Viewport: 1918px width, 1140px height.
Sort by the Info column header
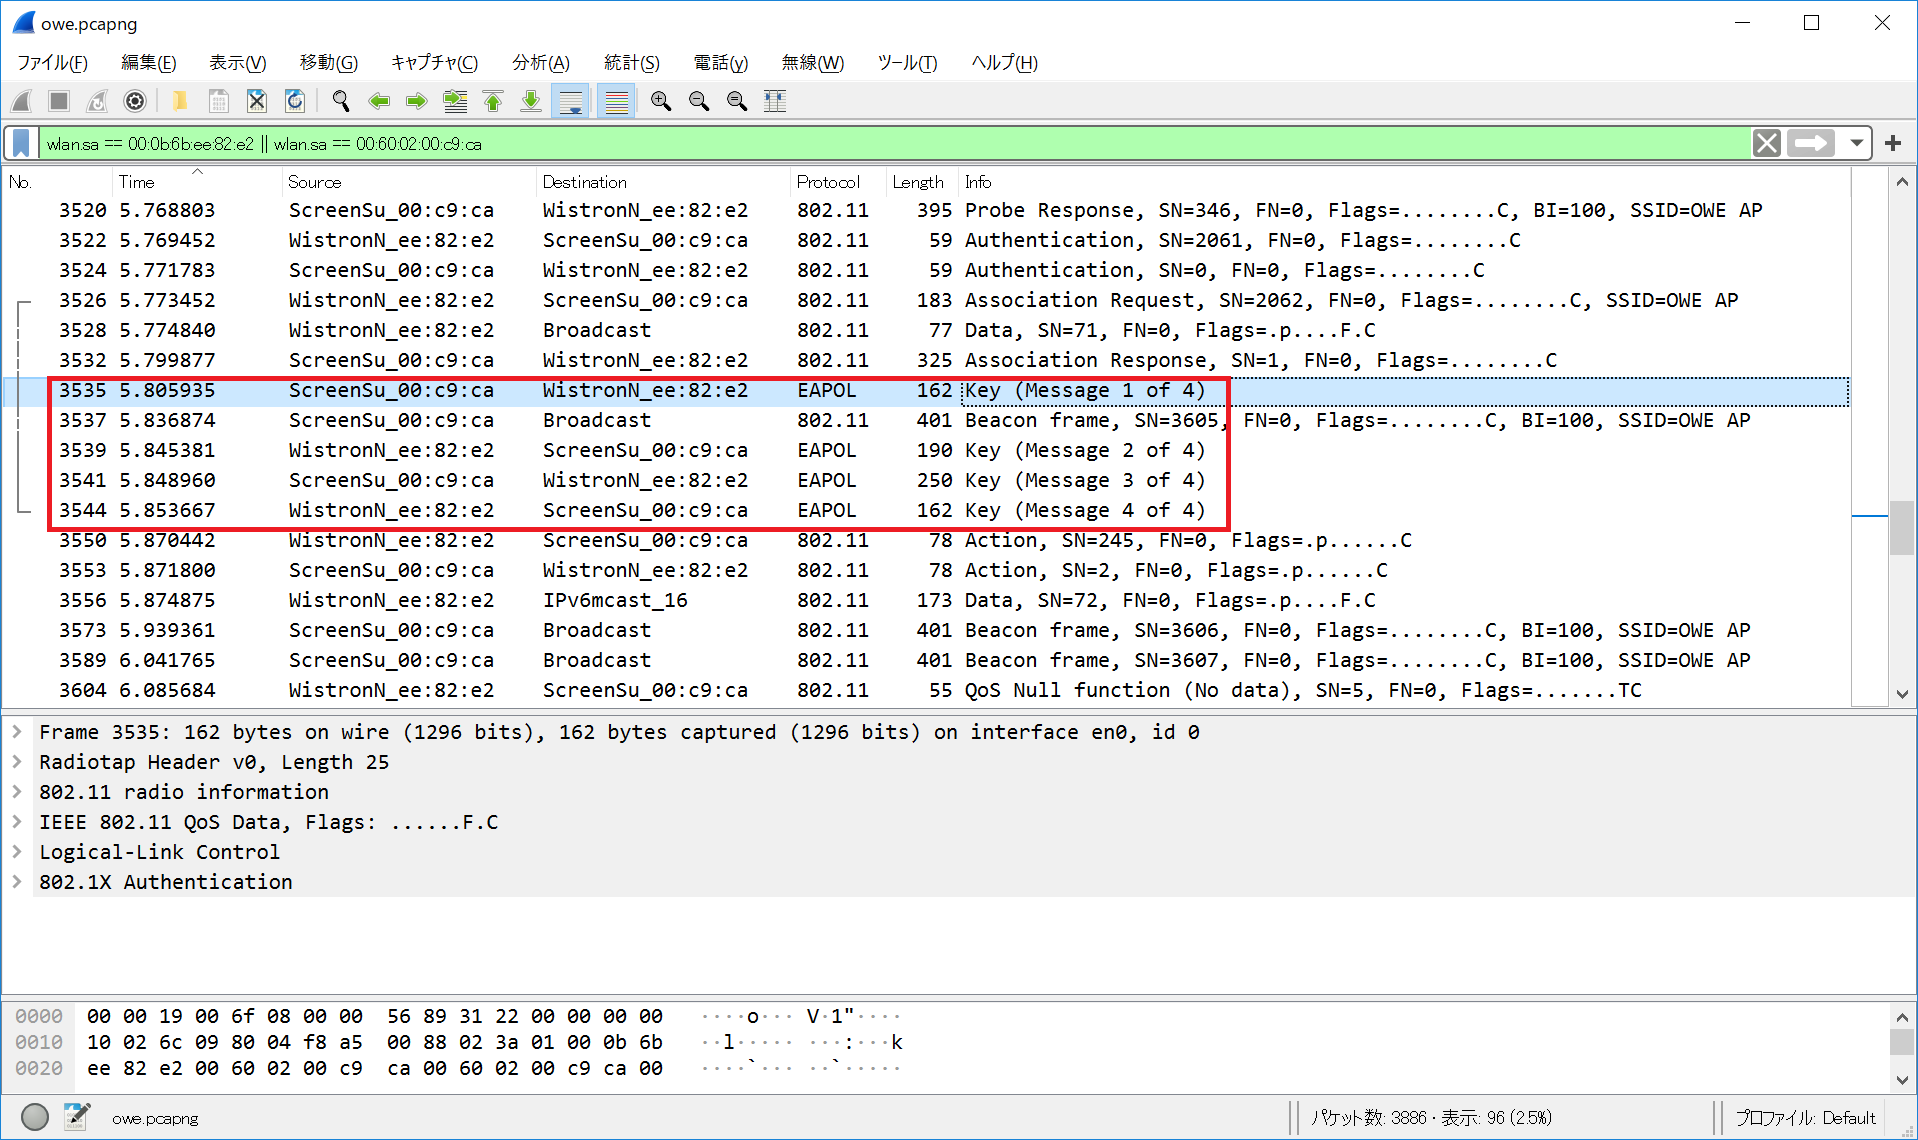pyautogui.click(x=1404, y=182)
